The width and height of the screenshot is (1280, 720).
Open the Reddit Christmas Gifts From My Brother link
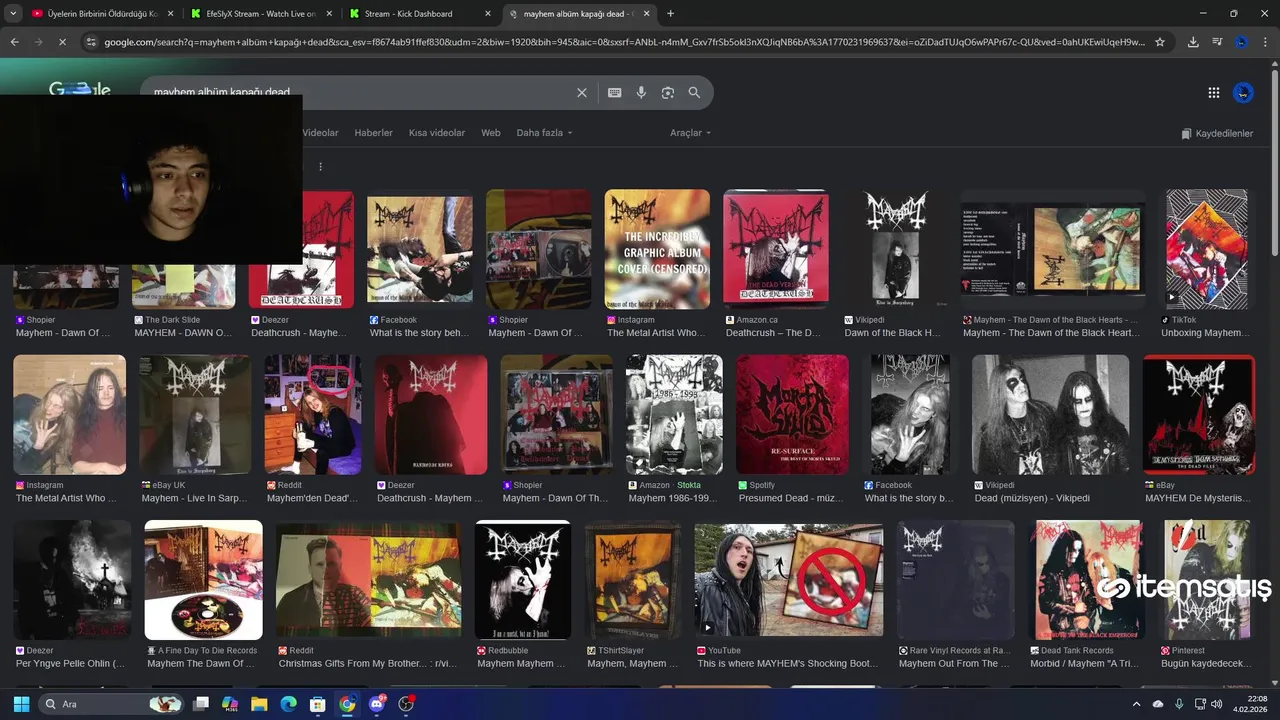[367, 663]
